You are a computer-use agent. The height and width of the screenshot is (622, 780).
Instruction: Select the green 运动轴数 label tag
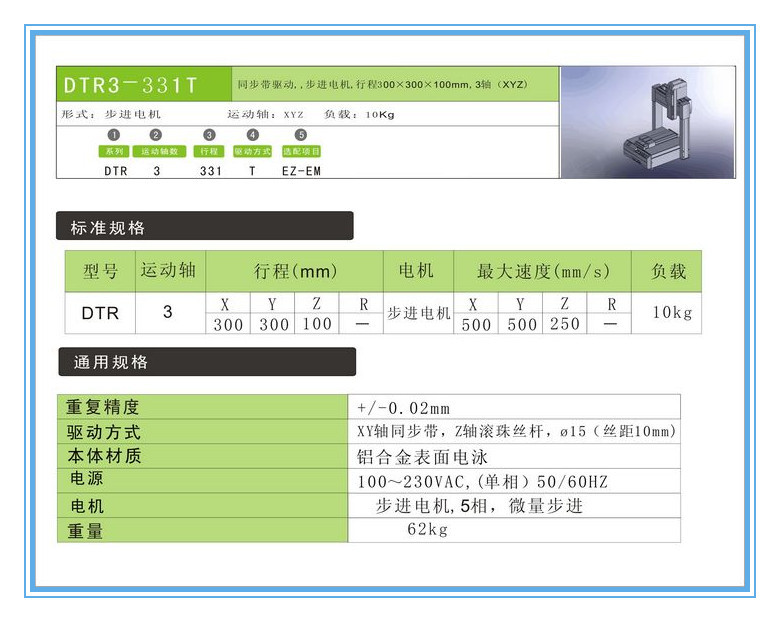(159, 151)
